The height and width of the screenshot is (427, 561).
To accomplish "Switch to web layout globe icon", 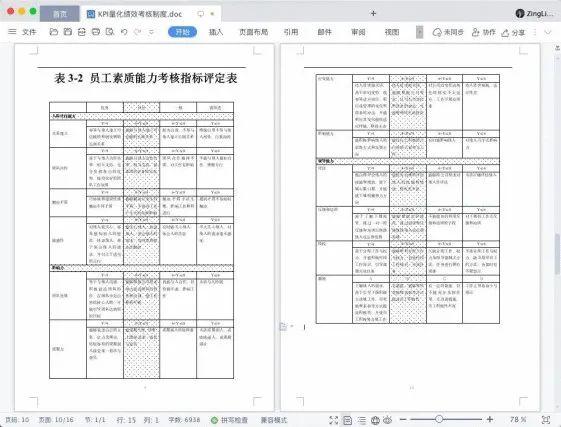I will [375, 420].
